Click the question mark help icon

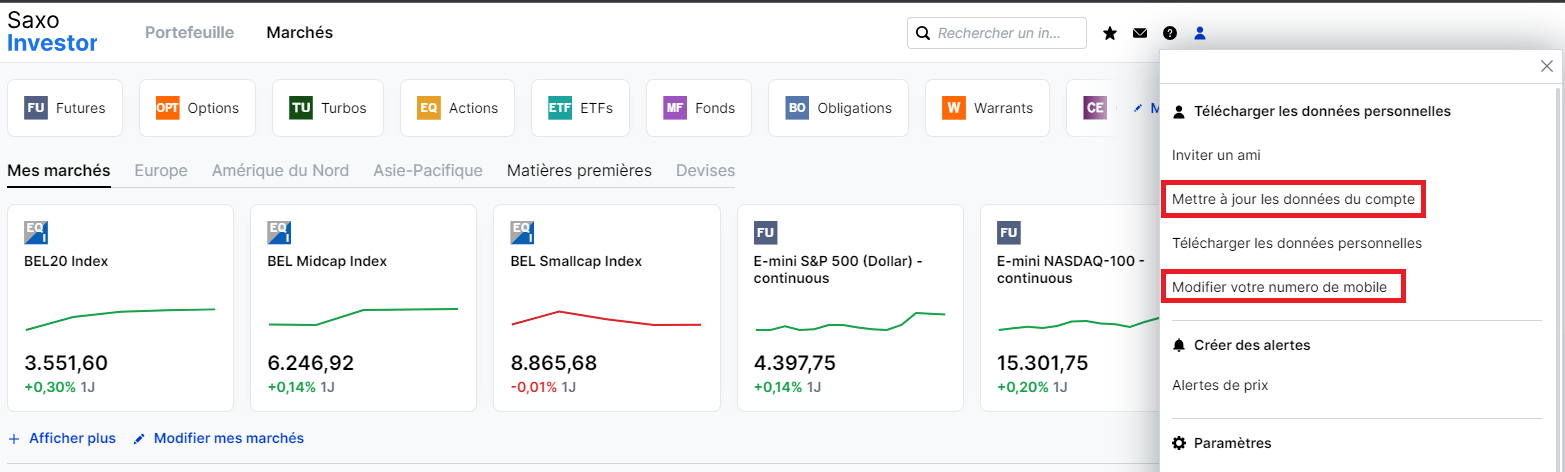tap(1170, 33)
